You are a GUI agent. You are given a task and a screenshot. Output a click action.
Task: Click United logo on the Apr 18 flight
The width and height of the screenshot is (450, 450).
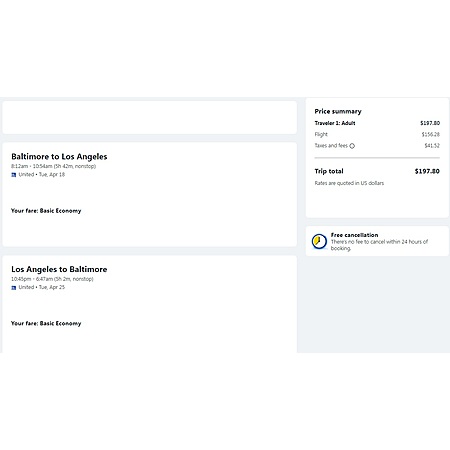click(14, 175)
